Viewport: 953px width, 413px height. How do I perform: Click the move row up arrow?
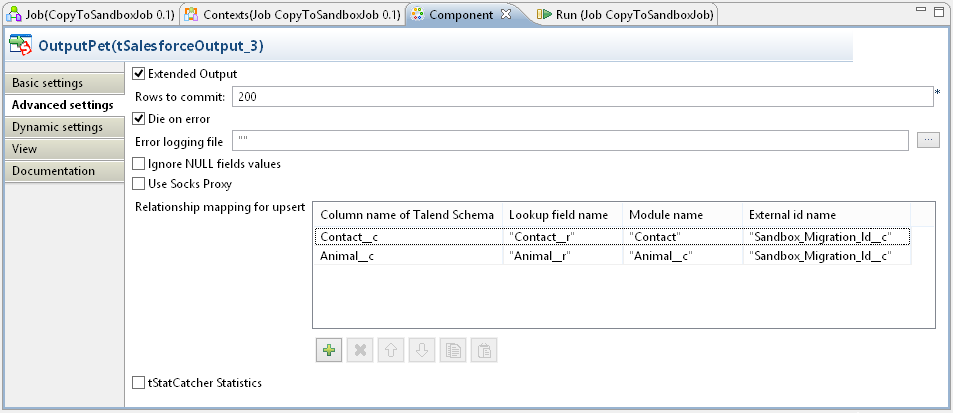pos(391,350)
